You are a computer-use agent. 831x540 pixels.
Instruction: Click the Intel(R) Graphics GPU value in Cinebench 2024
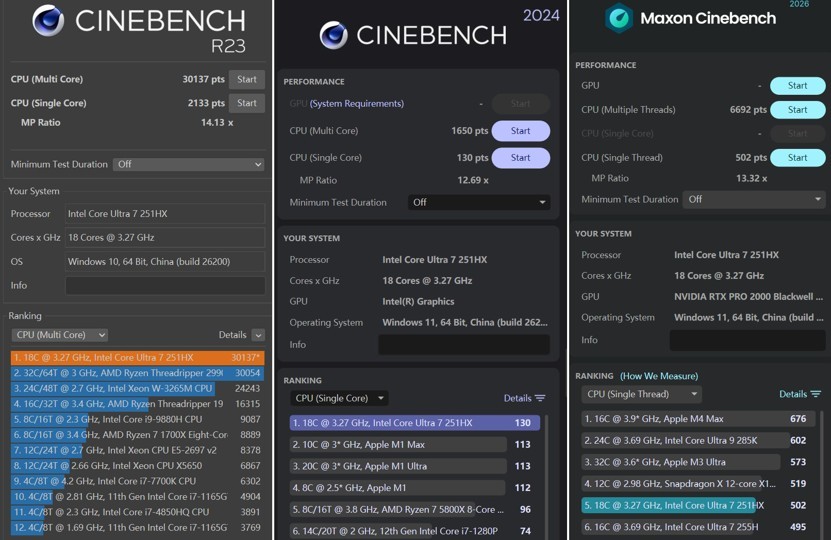418,302
